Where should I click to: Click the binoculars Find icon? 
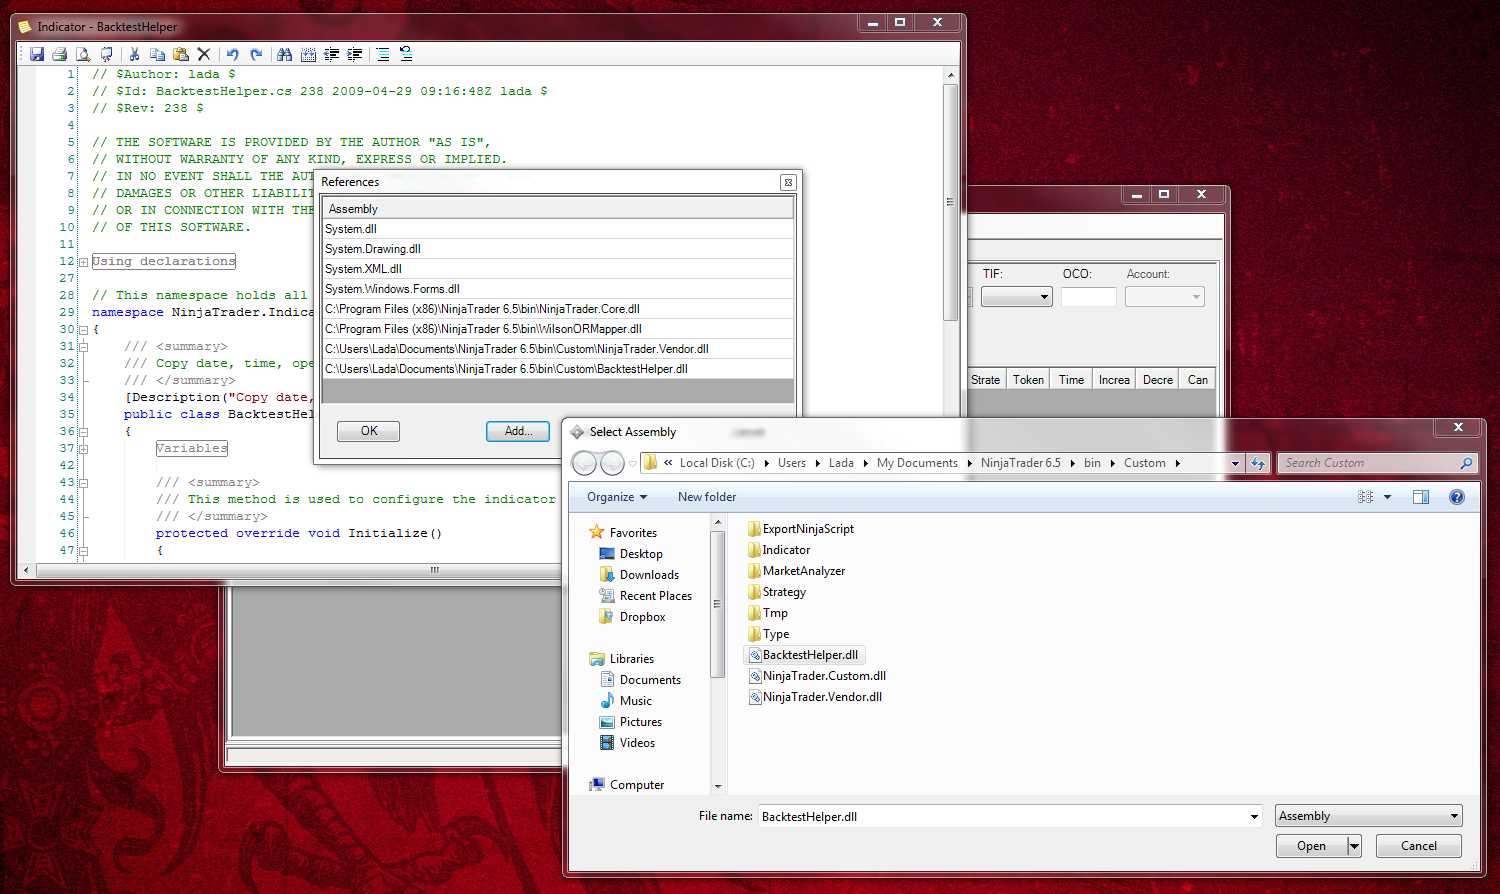(285, 54)
